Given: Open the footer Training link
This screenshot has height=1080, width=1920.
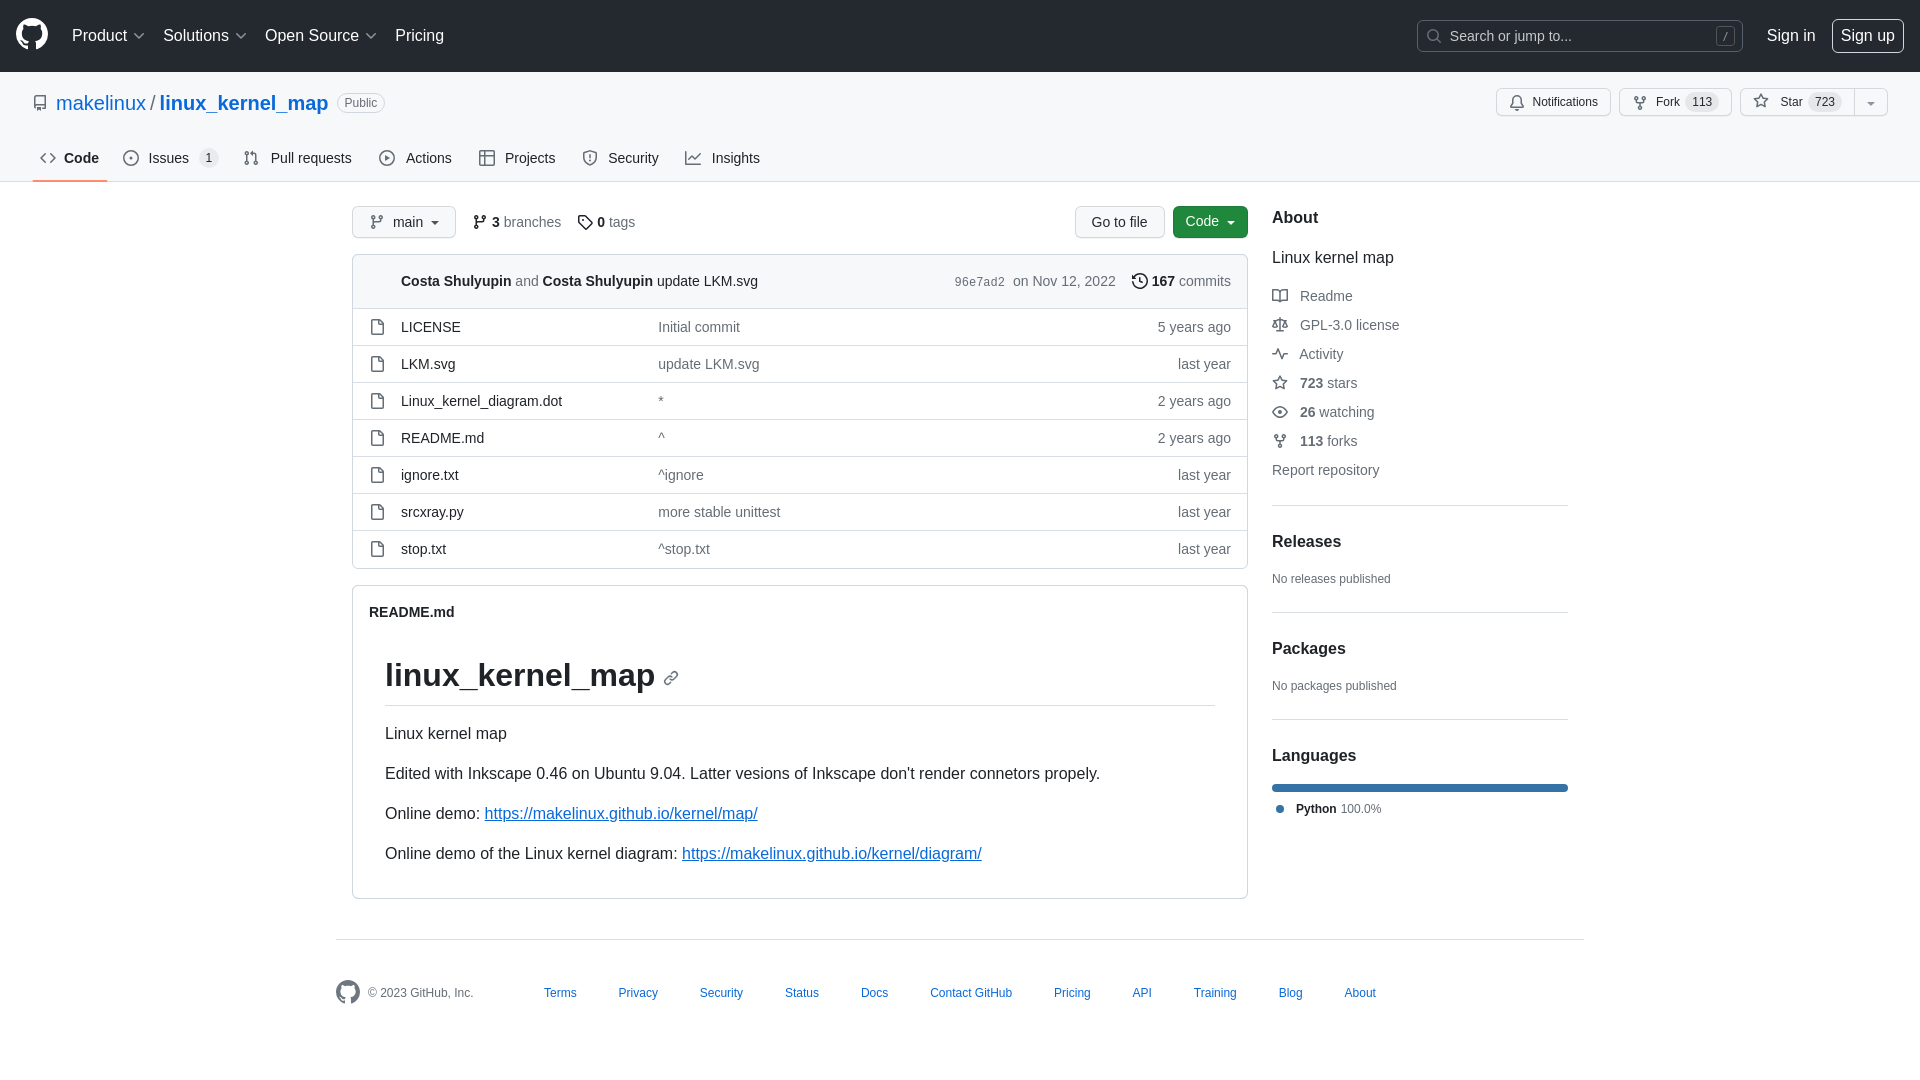Looking at the screenshot, I should 1215,993.
